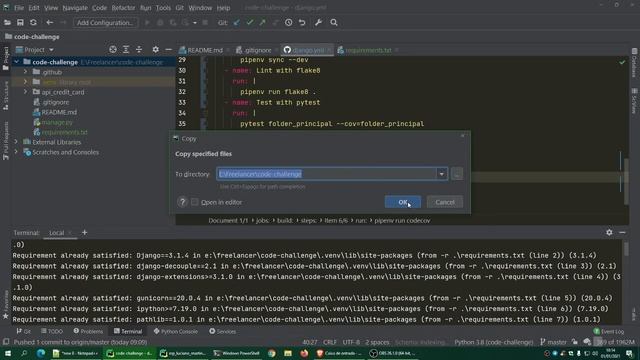Open the Tools menu
640x360 pixels.
[163, 8]
